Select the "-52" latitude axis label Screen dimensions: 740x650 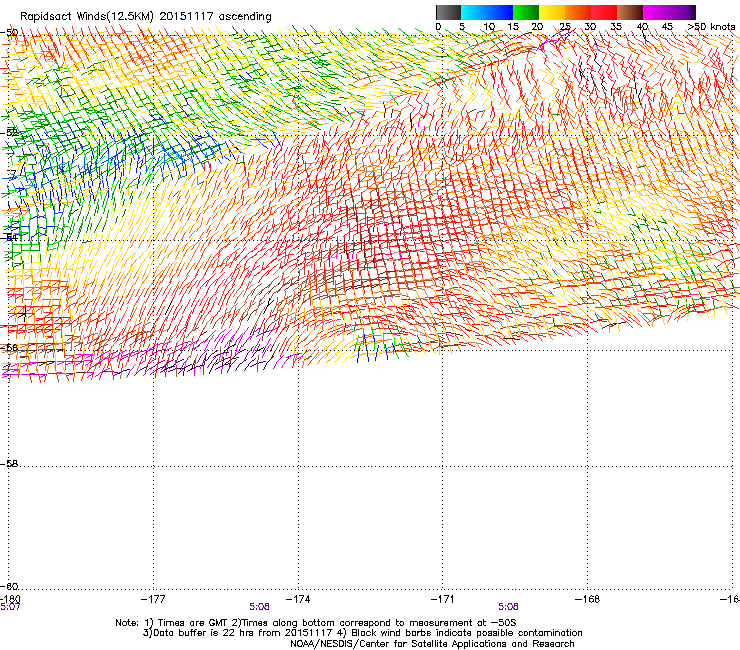(9, 133)
